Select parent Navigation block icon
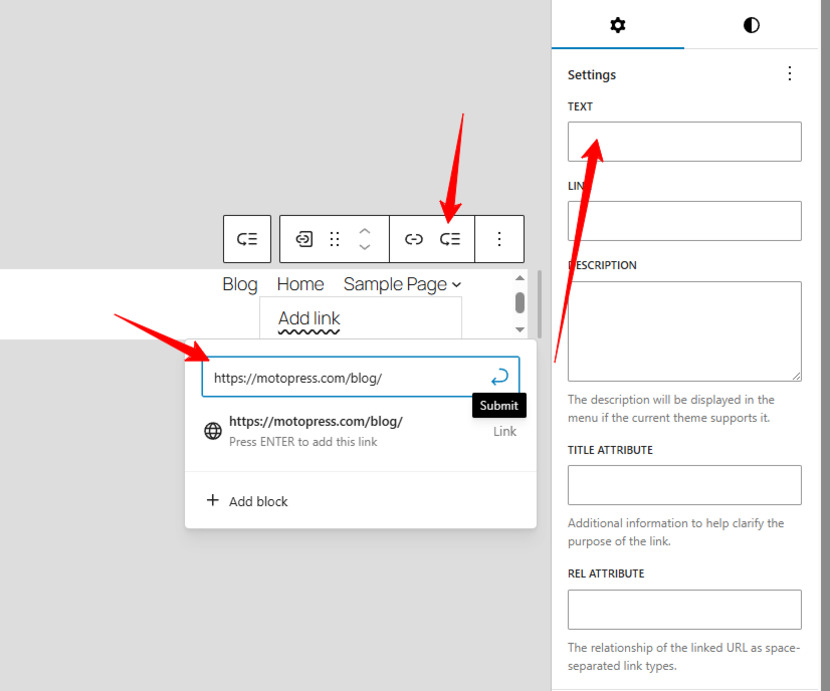This screenshot has height=691, width=830. 247,239
